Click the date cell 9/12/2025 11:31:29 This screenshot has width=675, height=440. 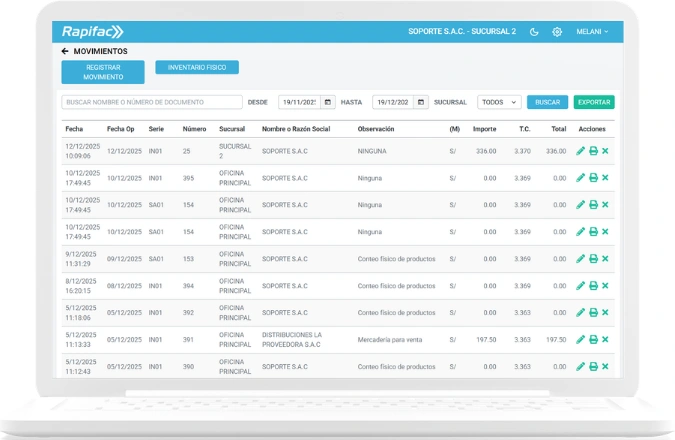click(81, 259)
